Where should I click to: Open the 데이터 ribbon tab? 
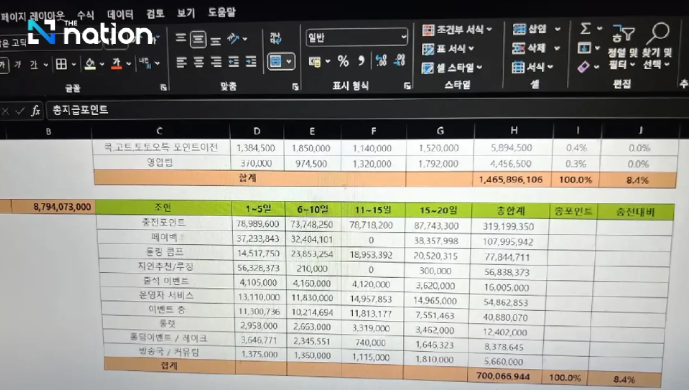pos(120,14)
